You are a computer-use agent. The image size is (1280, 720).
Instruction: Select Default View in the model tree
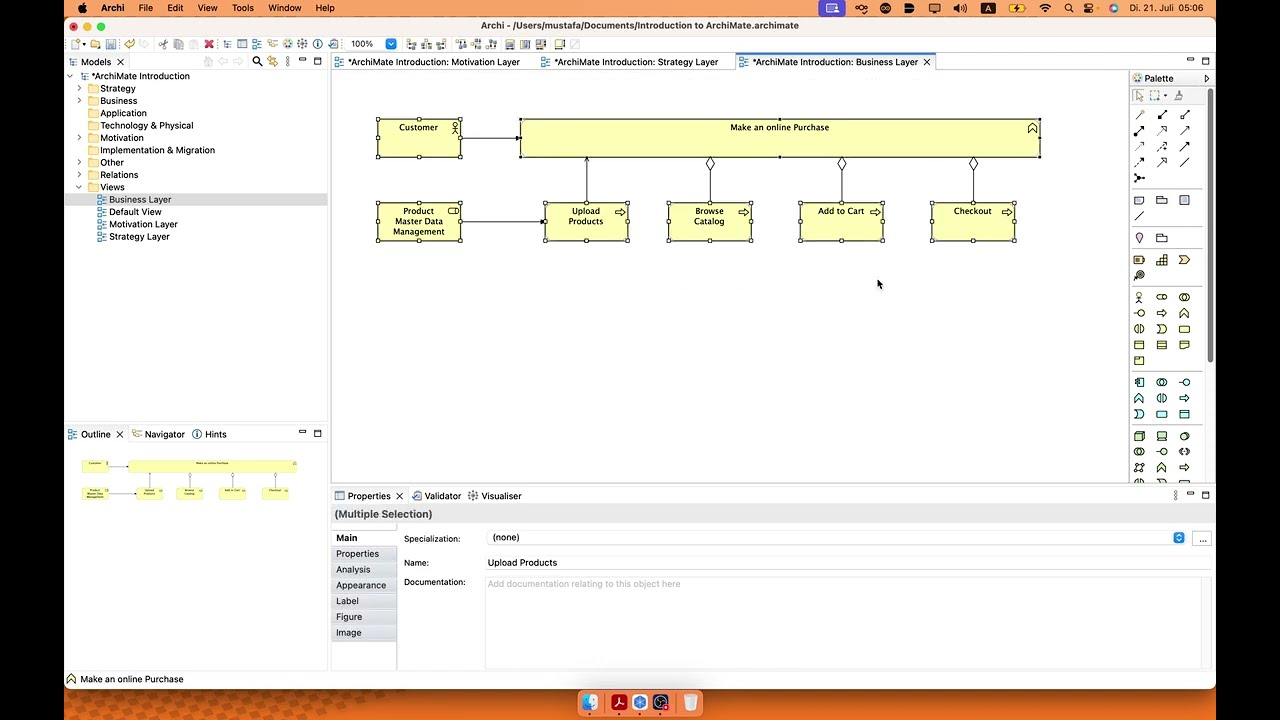[x=135, y=212]
